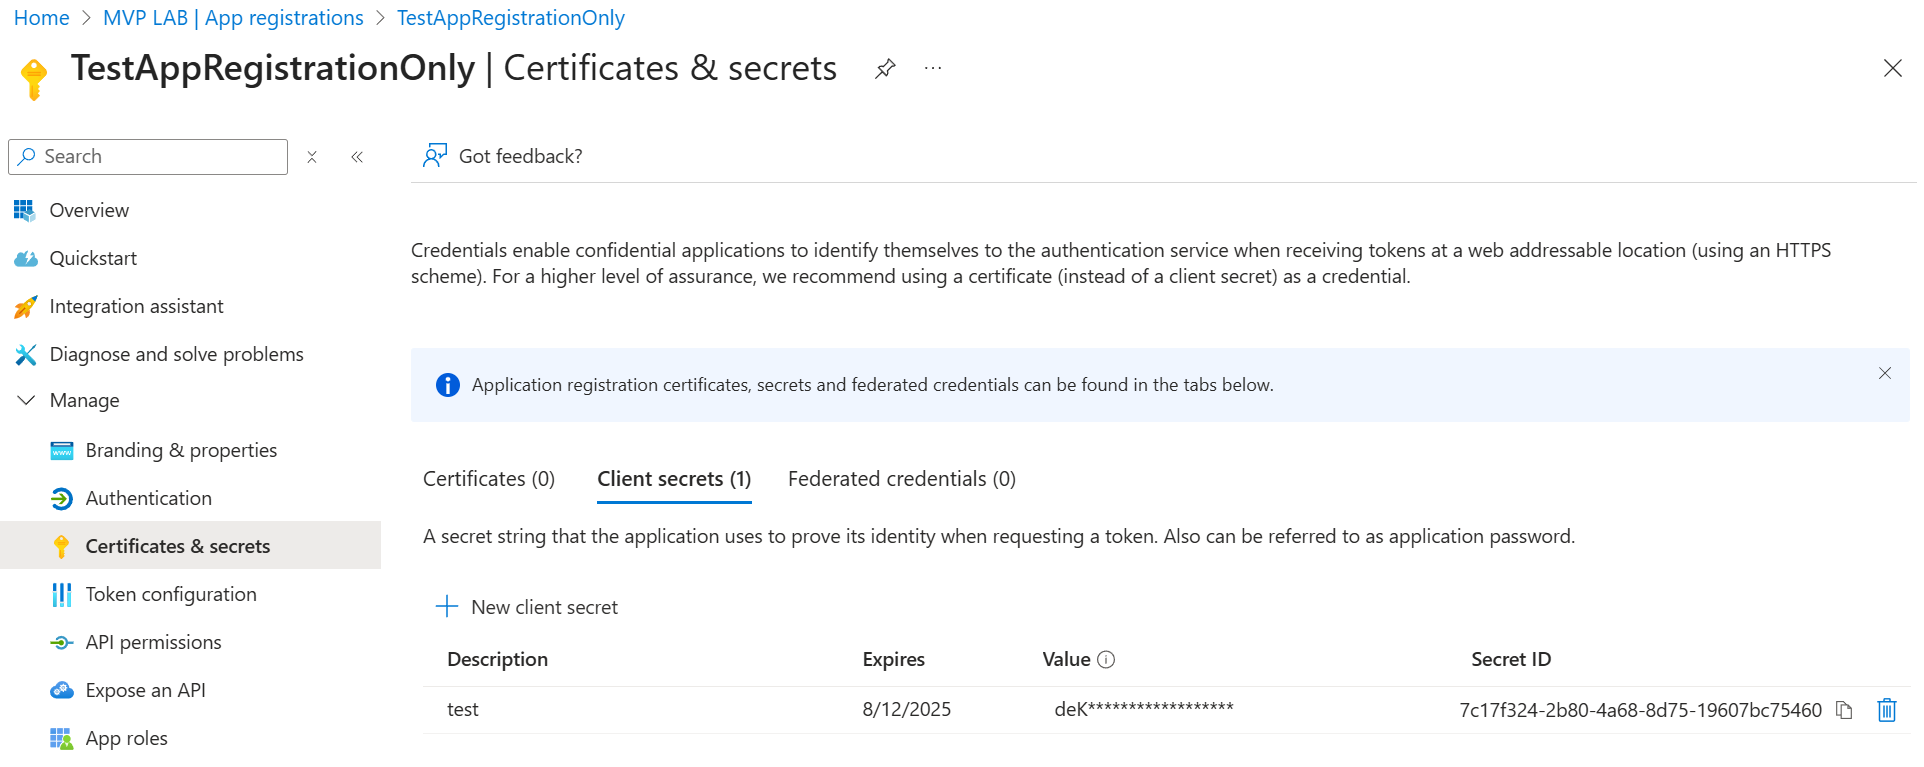Click the Integration assistant rocket icon

point(25,307)
